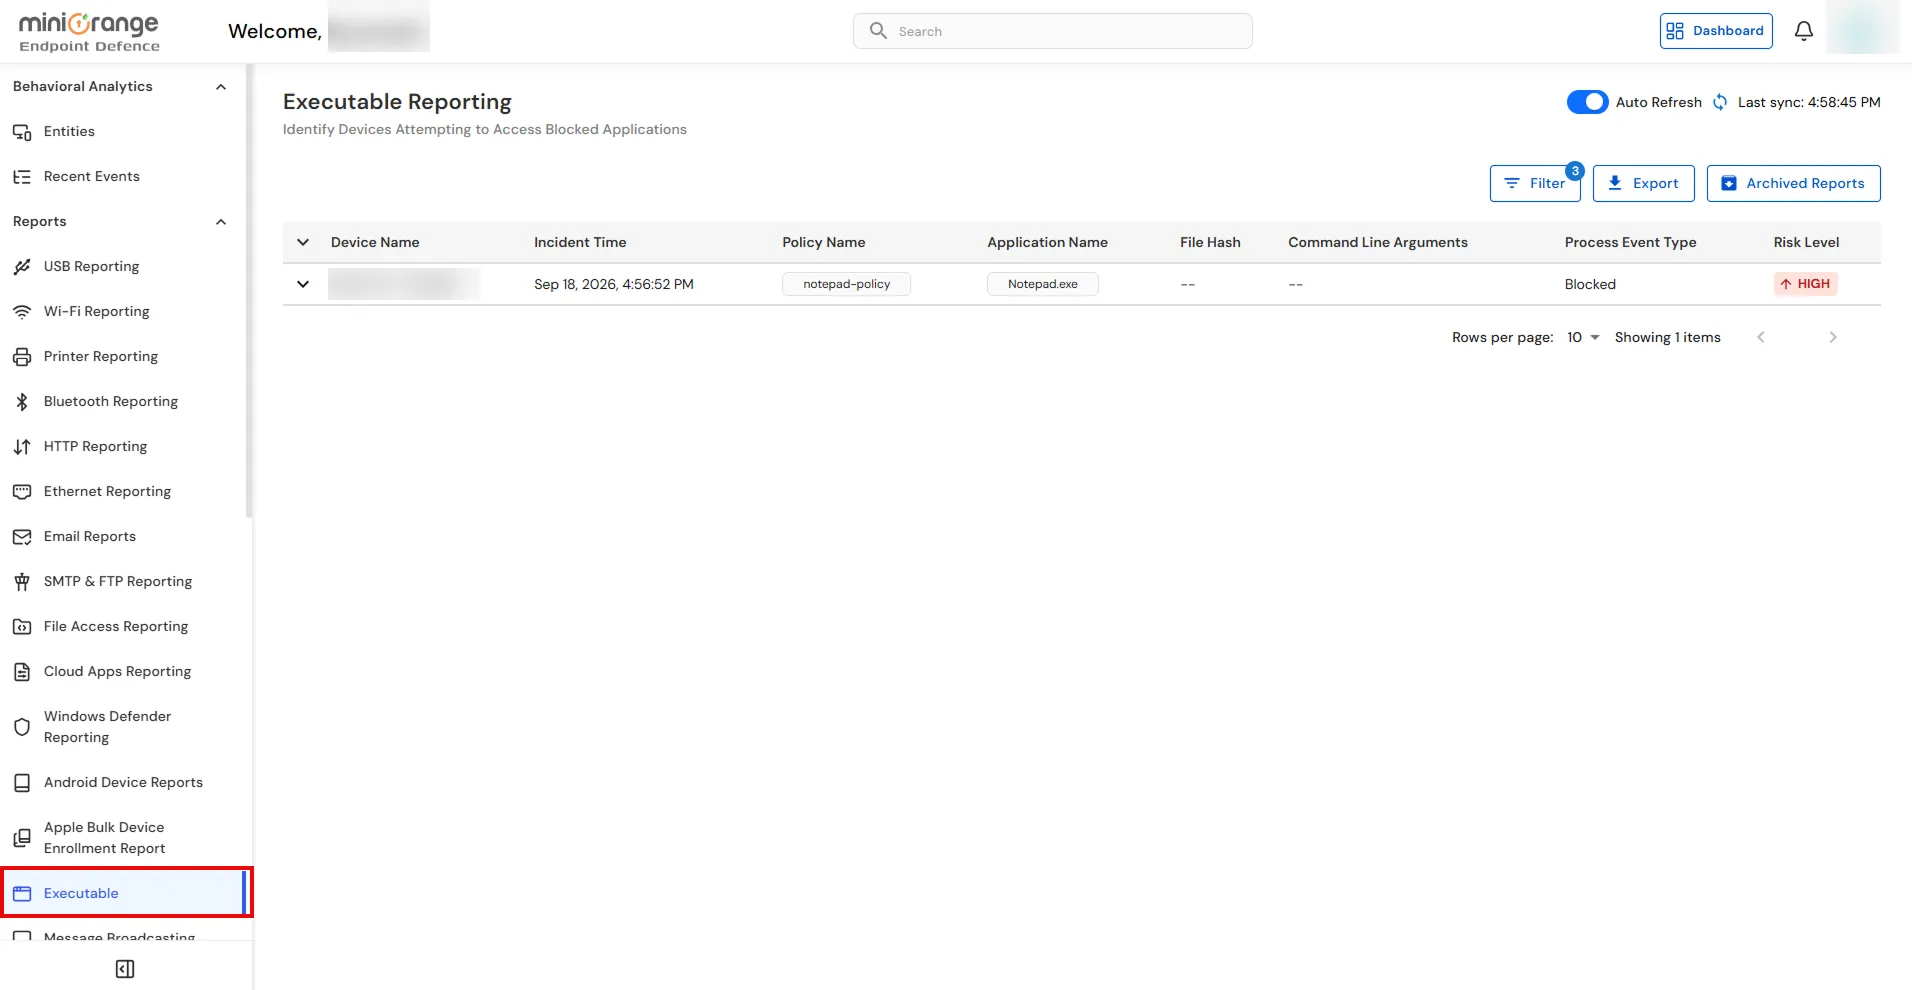The image size is (1912, 990).
Task: Click the Blocked event type cell
Action: point(1590,284)
